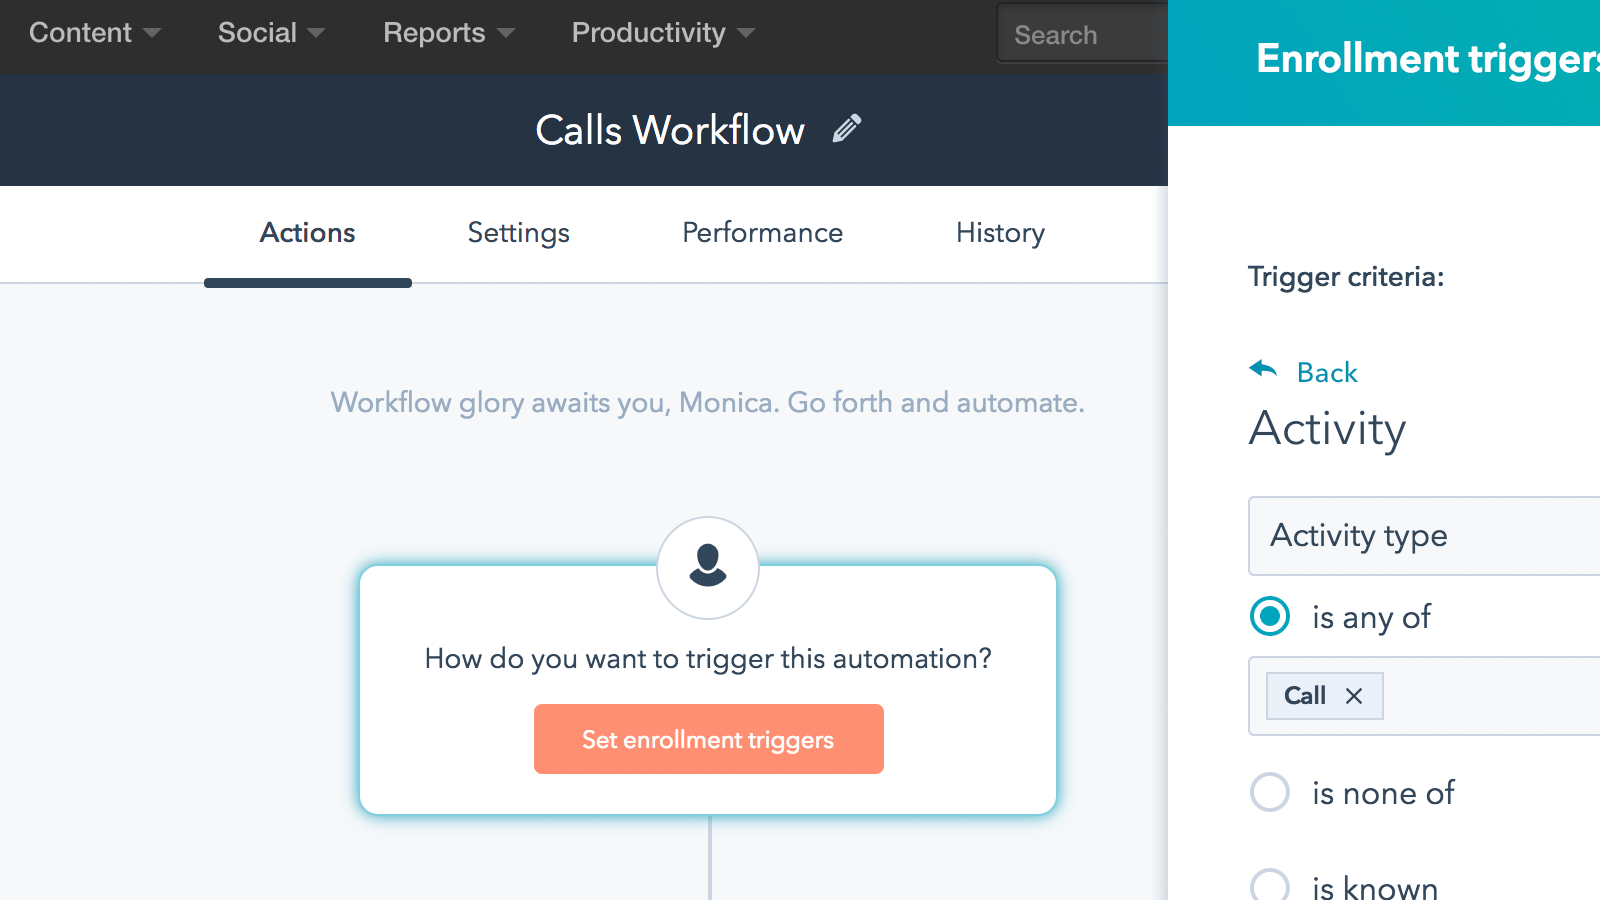Click into the Search field
Viewport: 1600px width, 900px height.
click(1085, 35)
